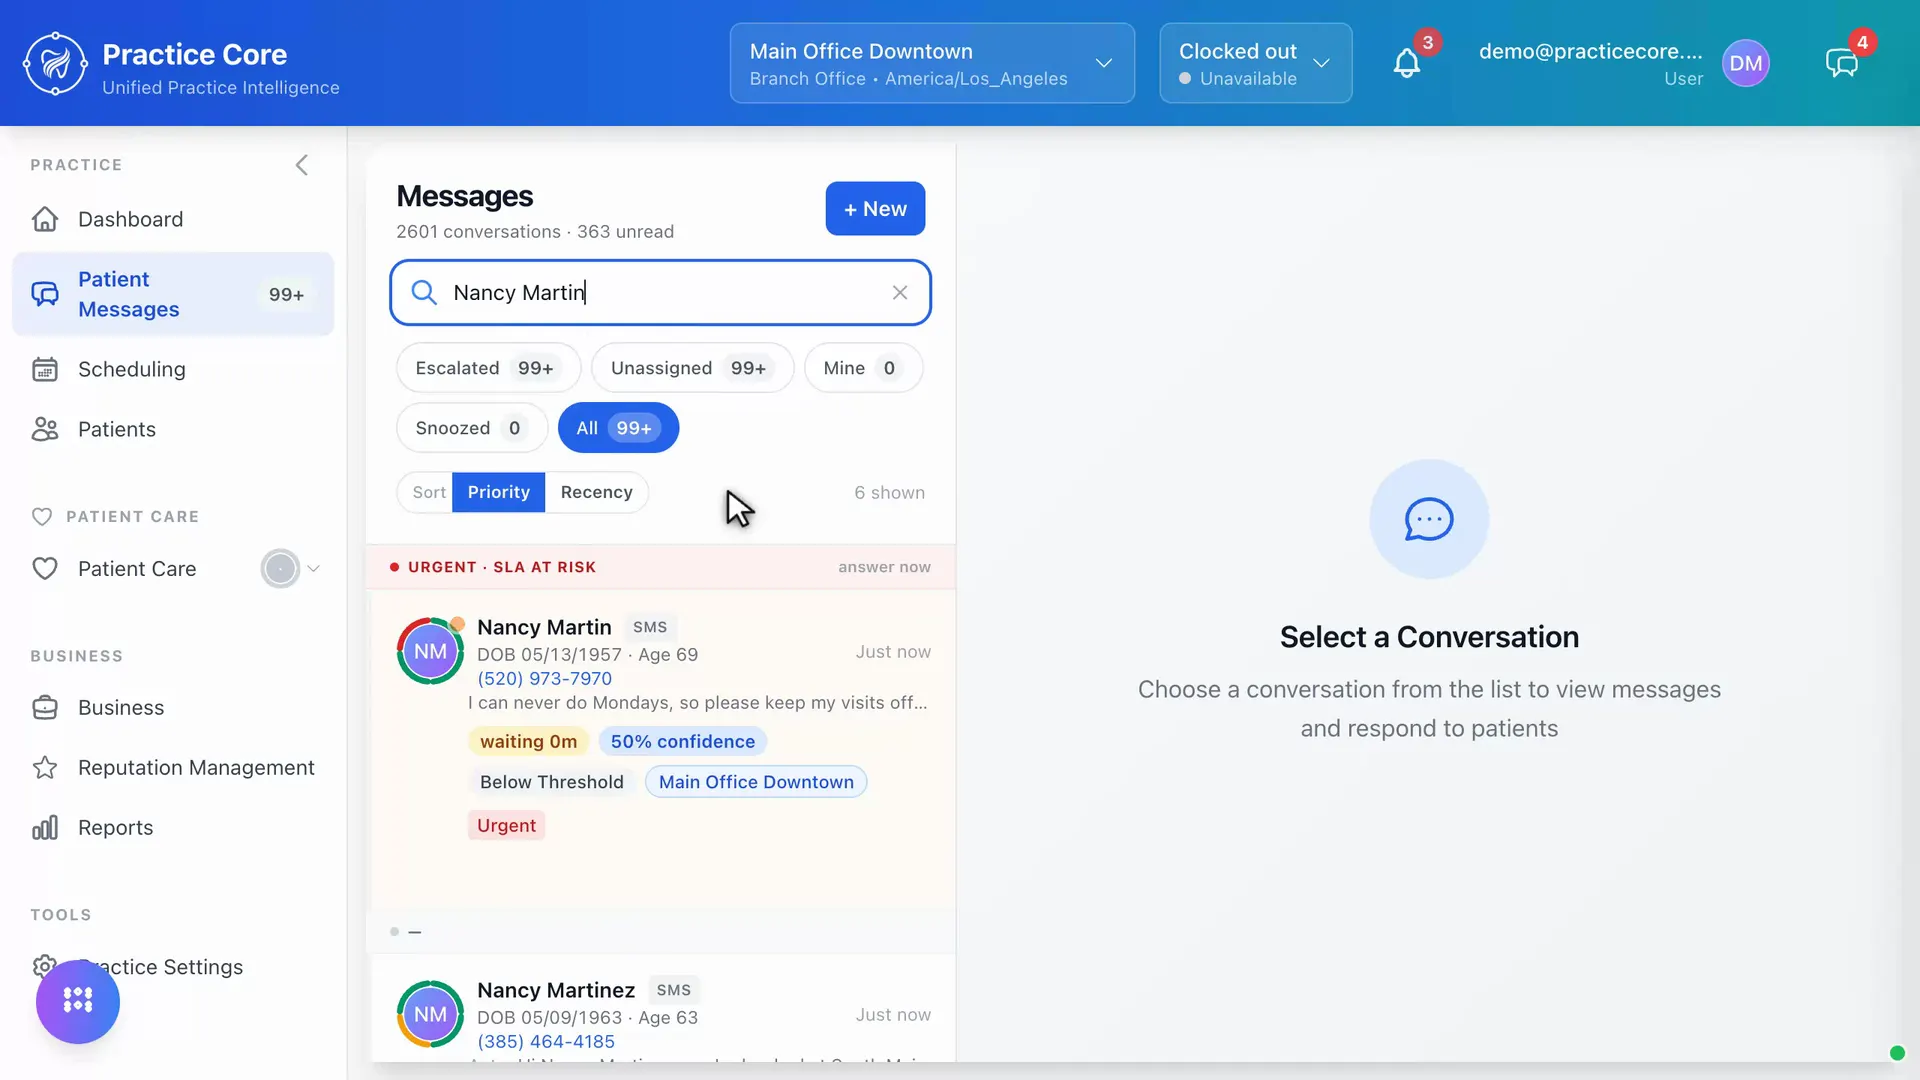Viewport: 1920px width, 1080px height.
Task: Click the DM user avatar
Action: coord(1746,63)
